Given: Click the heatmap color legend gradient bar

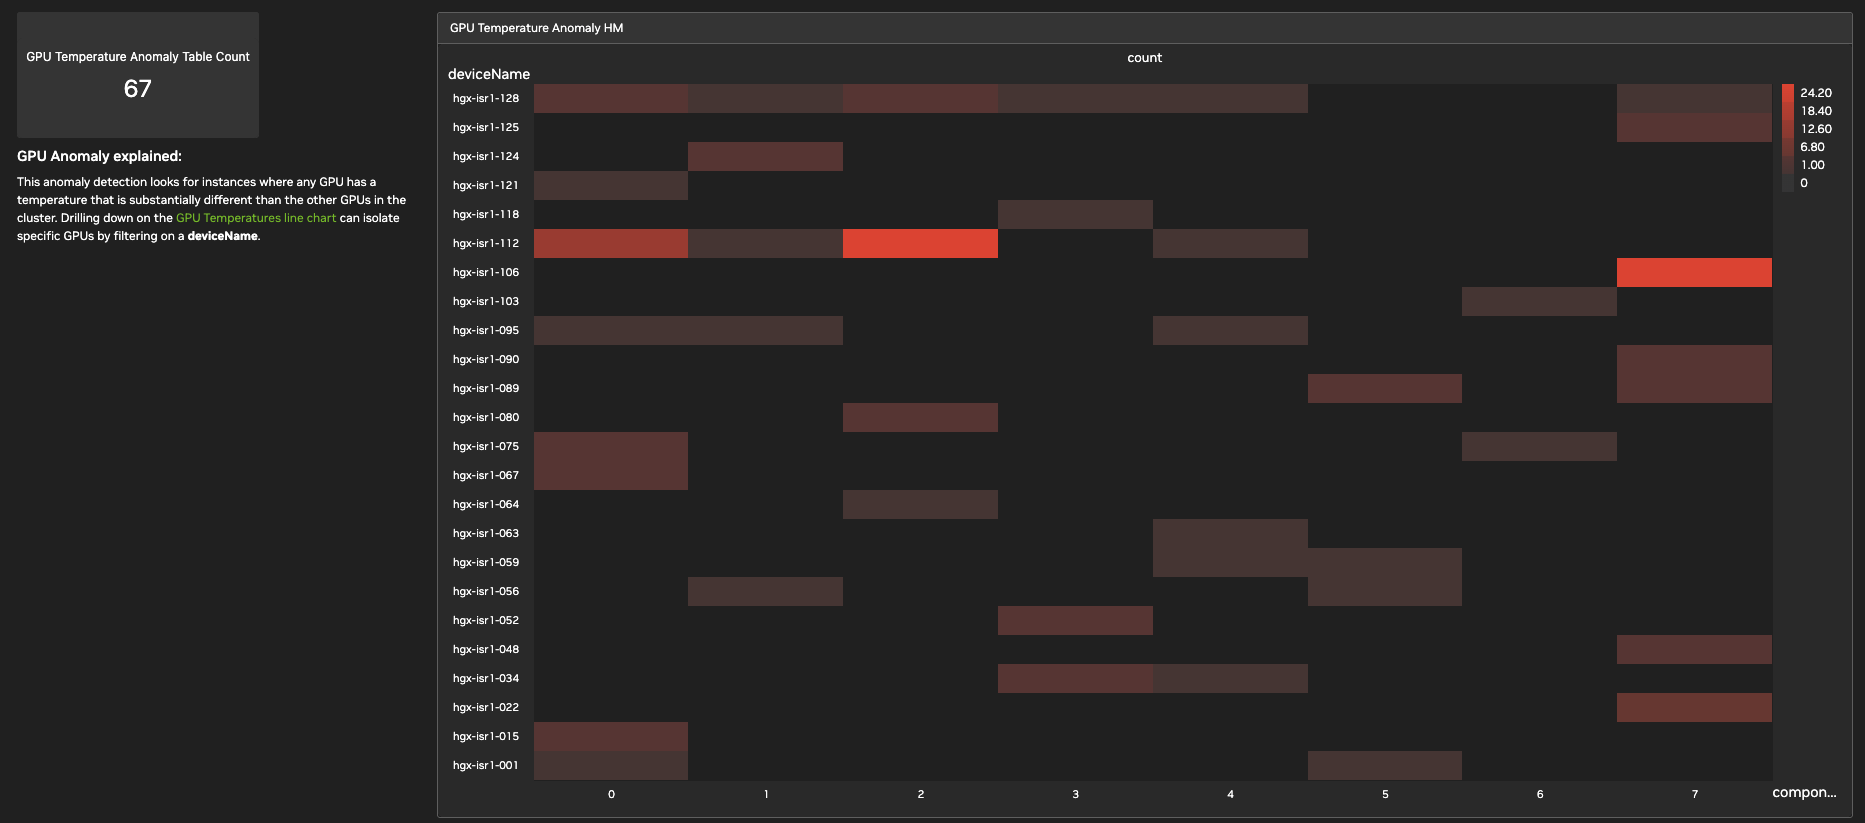Looking at the screenshot, I should (x=1788, y=138).
